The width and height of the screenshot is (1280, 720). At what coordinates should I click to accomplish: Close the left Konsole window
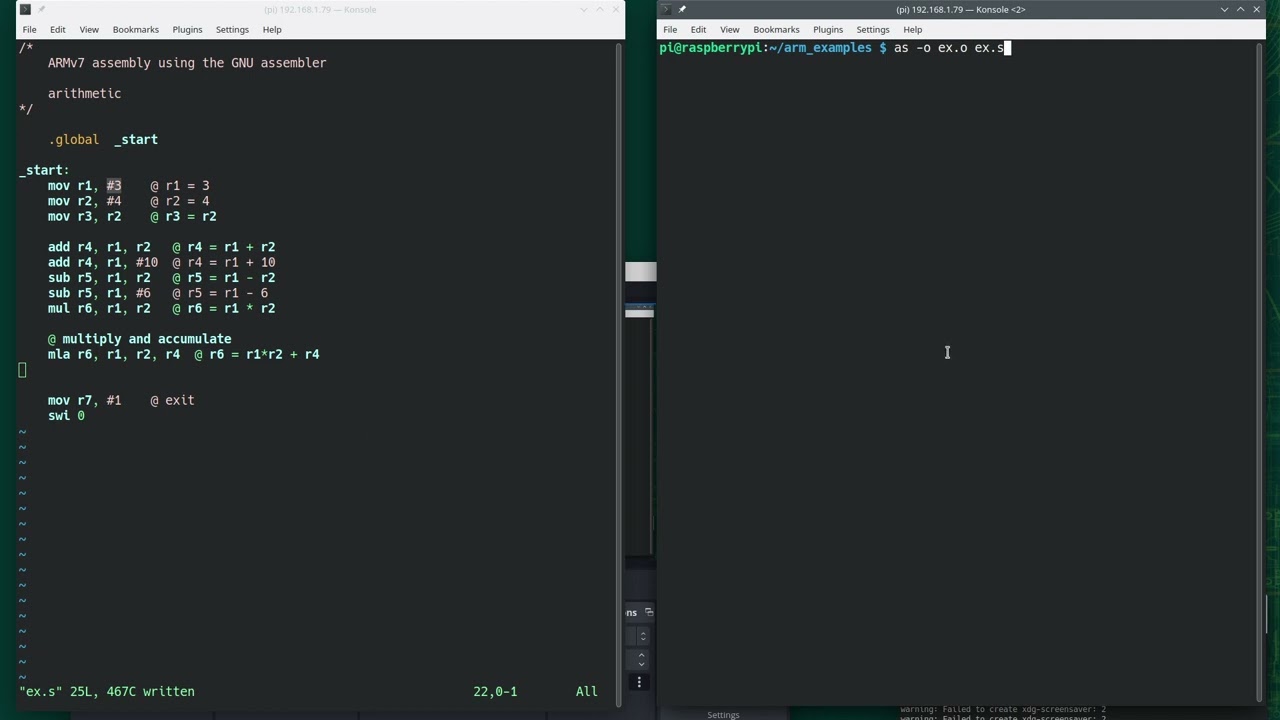coord(616,9)
